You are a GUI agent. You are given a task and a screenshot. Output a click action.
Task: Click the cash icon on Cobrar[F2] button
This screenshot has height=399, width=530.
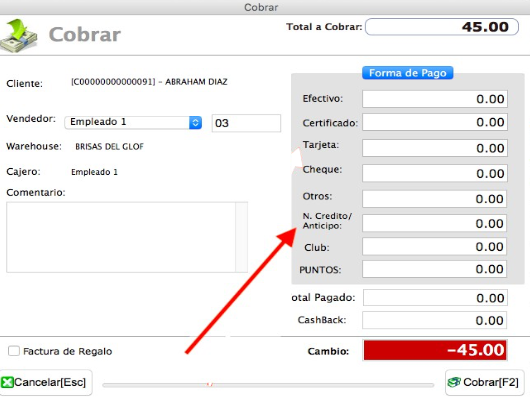coord(454,382)
